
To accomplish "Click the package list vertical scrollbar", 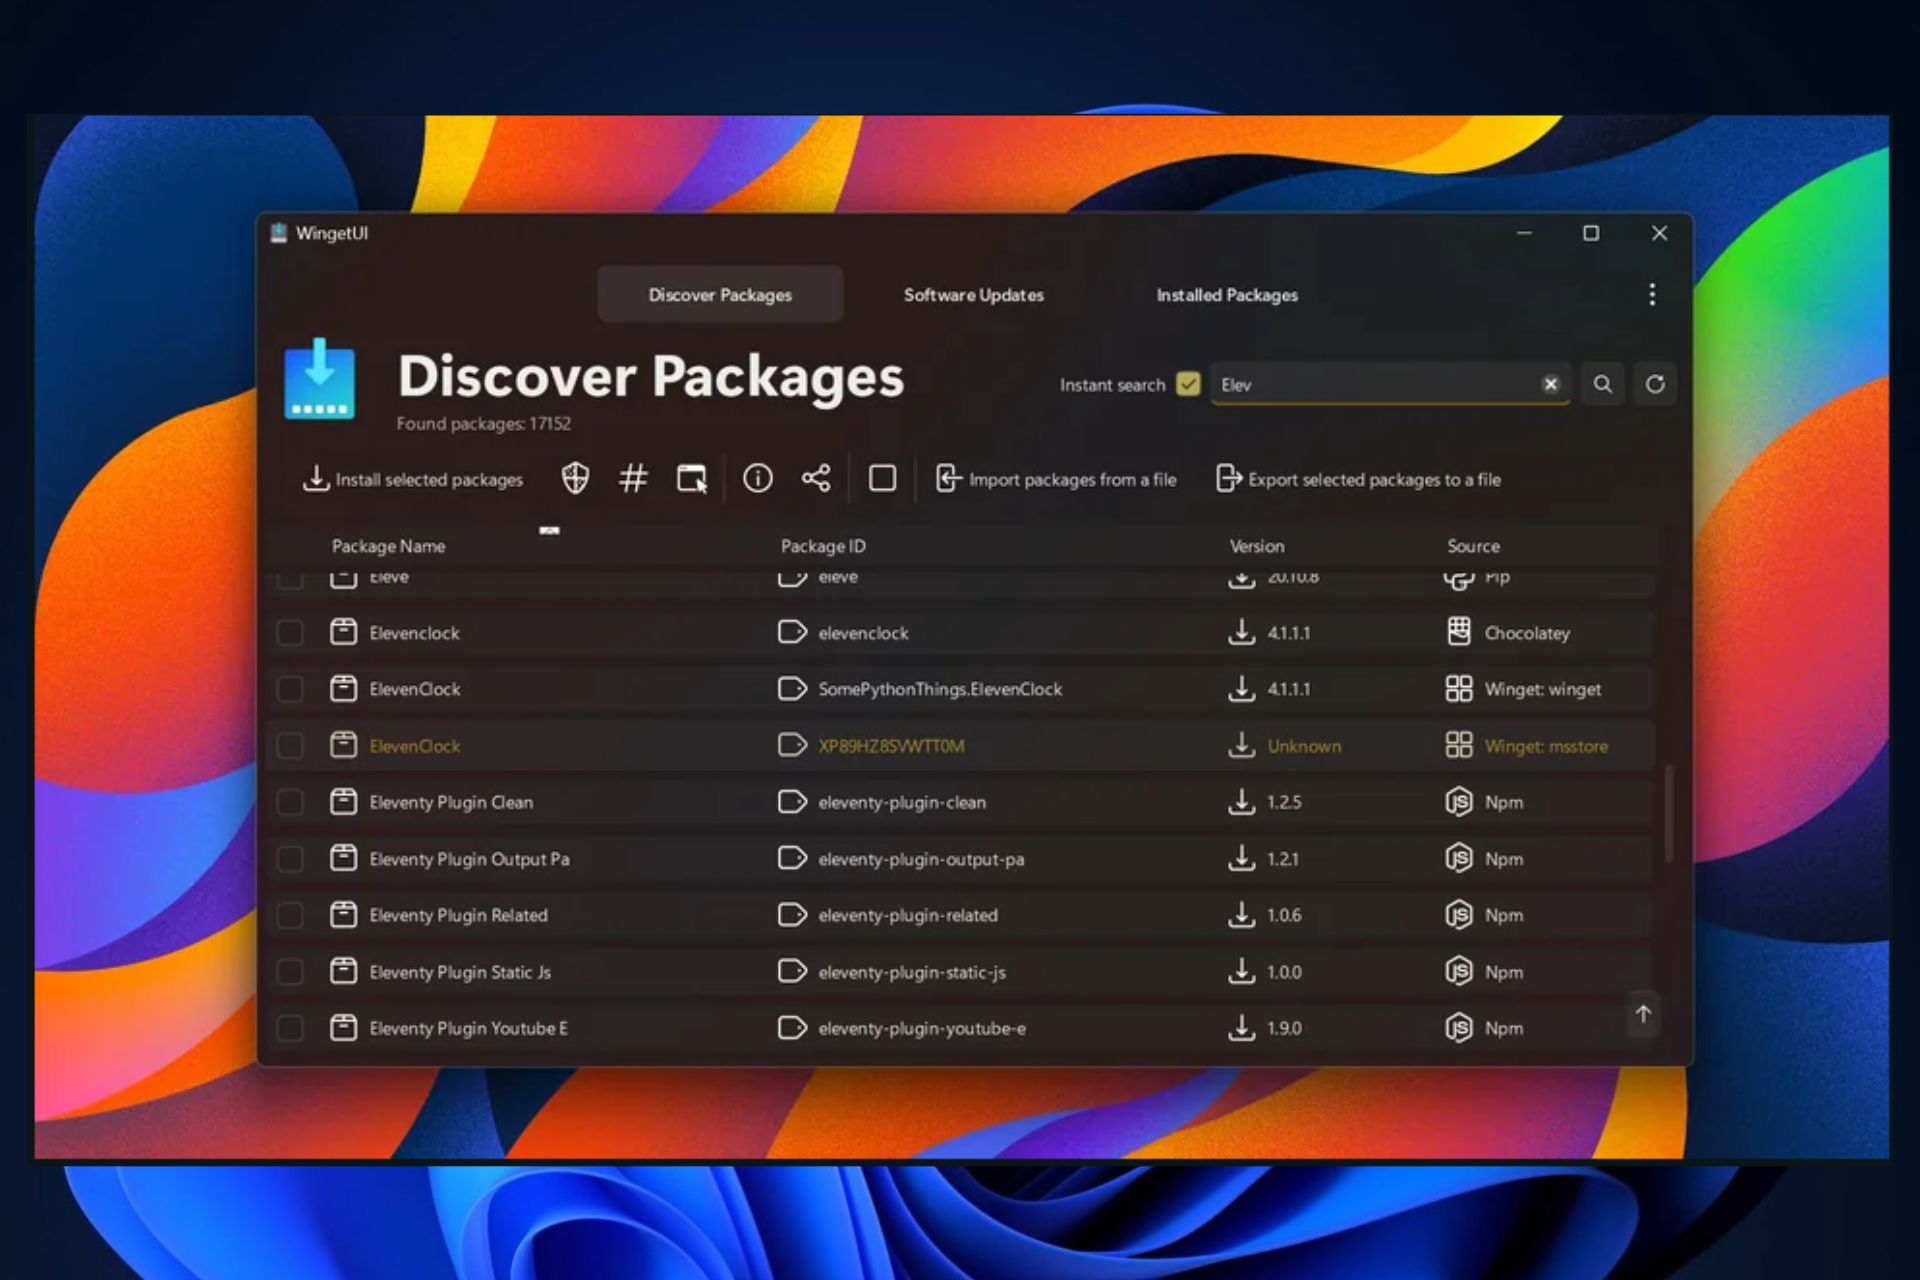I will (1668, 814).
